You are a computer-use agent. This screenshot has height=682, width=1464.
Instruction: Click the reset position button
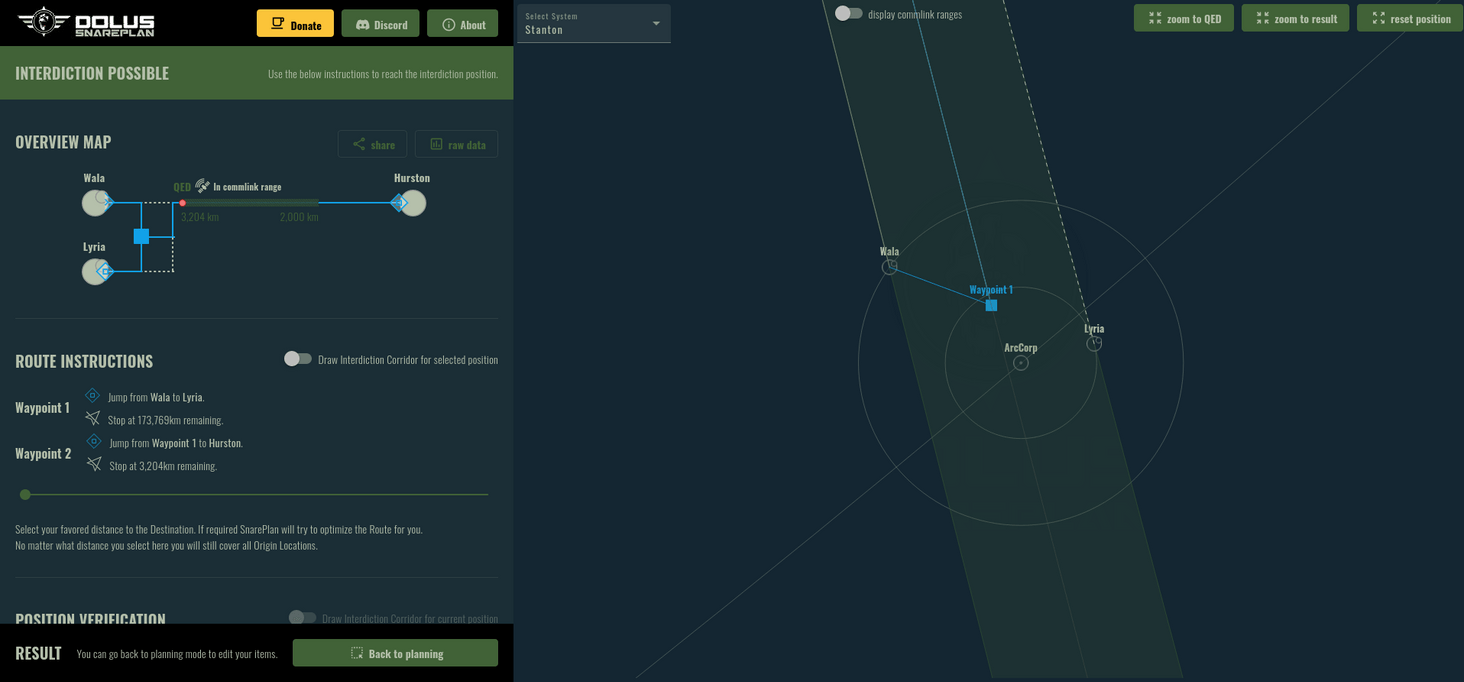[1410, 17]
